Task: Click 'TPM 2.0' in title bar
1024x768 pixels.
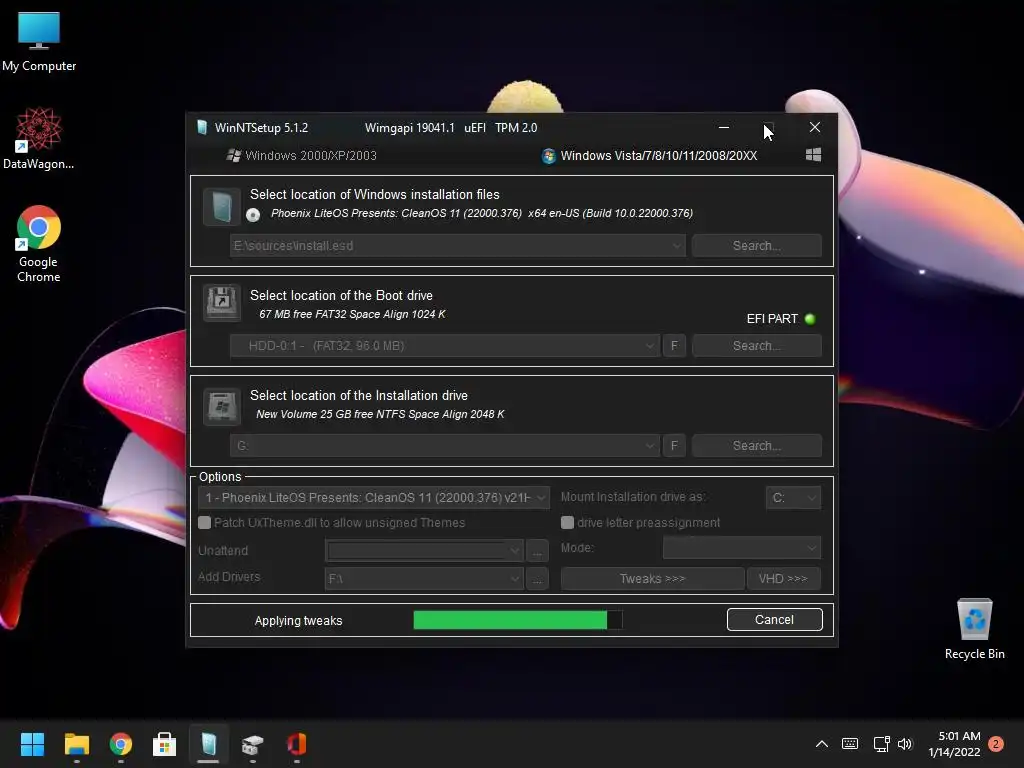Action: pos(516,128)
